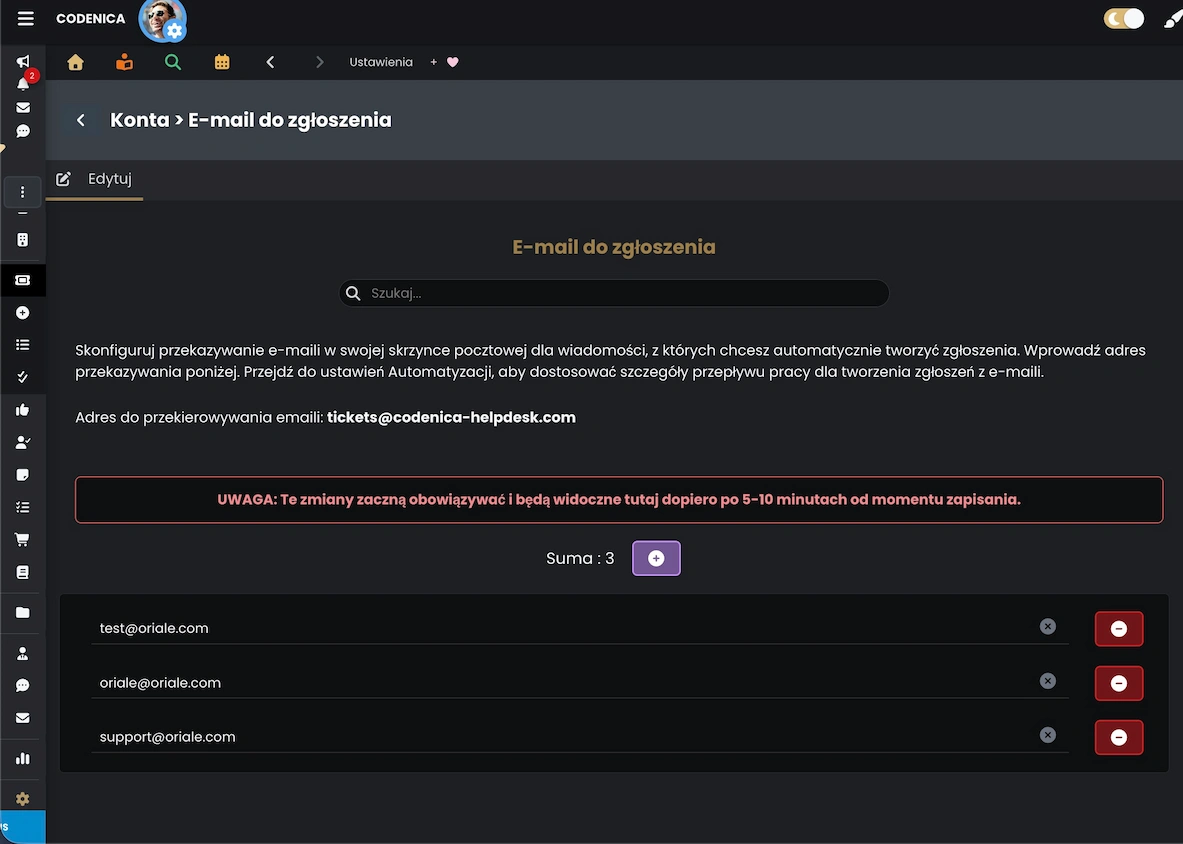
Task: Open the paintbrush theme customizer
Action: [1173, 18]
